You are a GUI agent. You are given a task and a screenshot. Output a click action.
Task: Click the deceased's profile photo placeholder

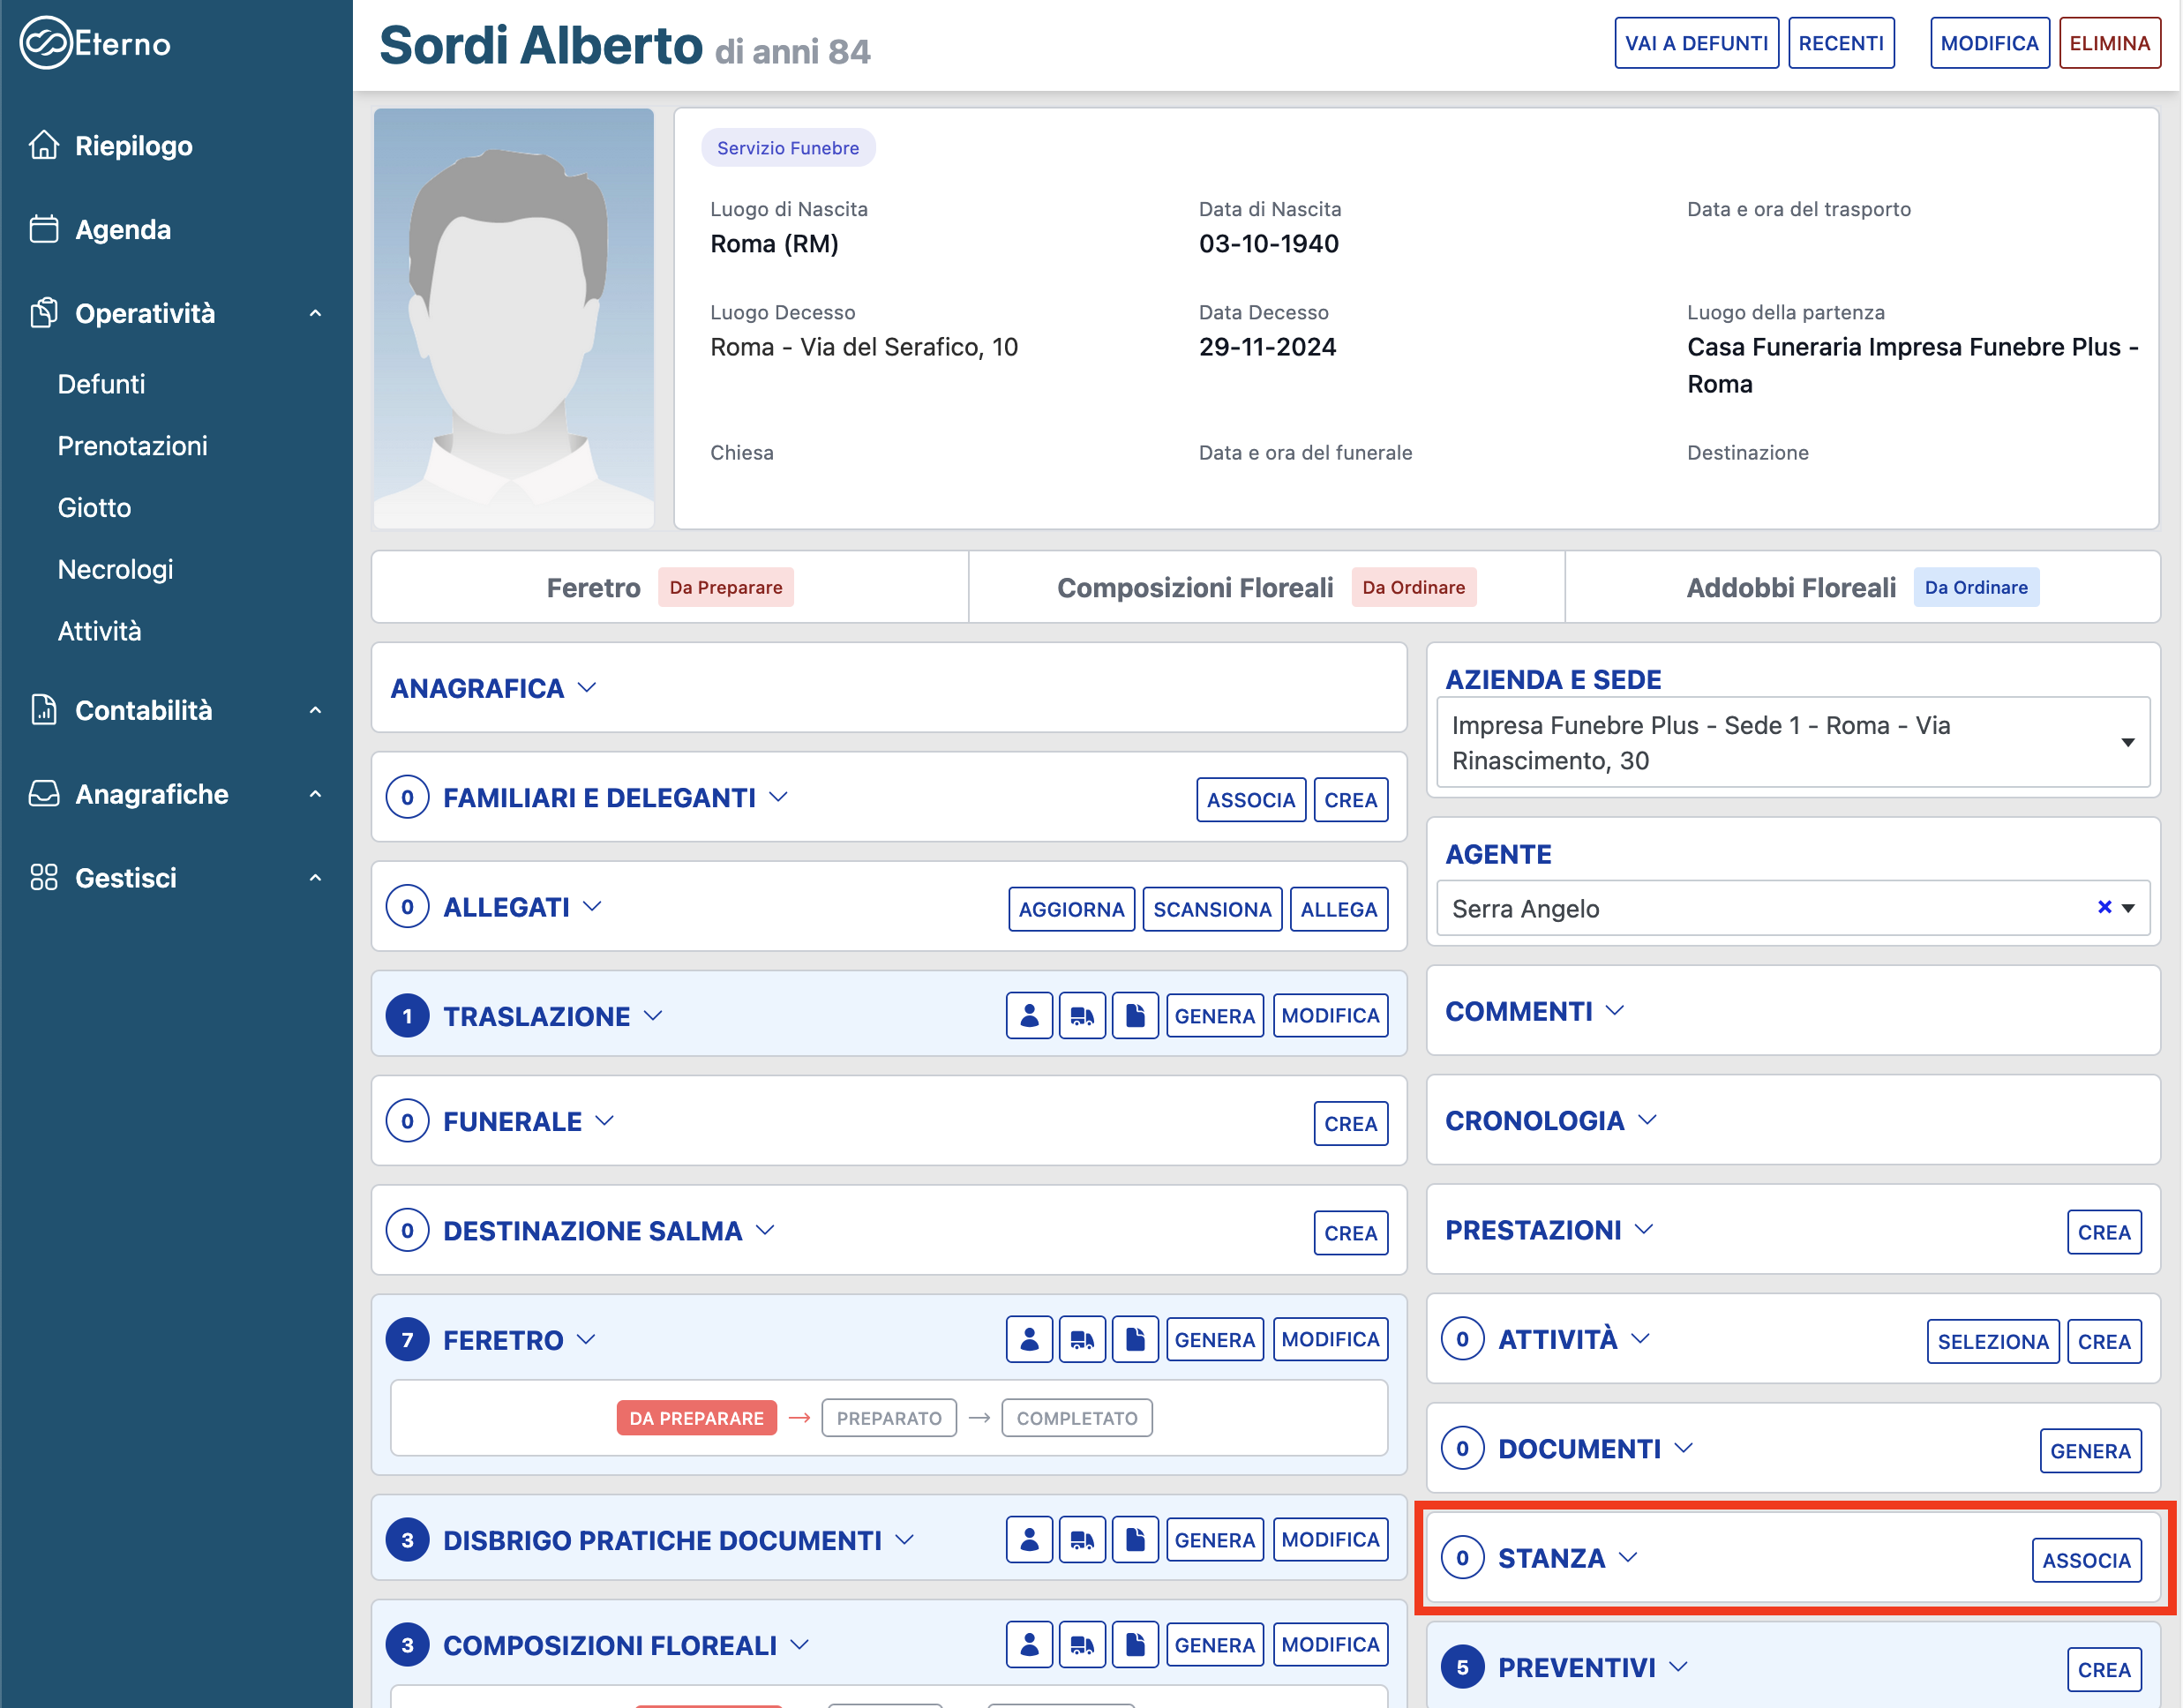[513, 318]
